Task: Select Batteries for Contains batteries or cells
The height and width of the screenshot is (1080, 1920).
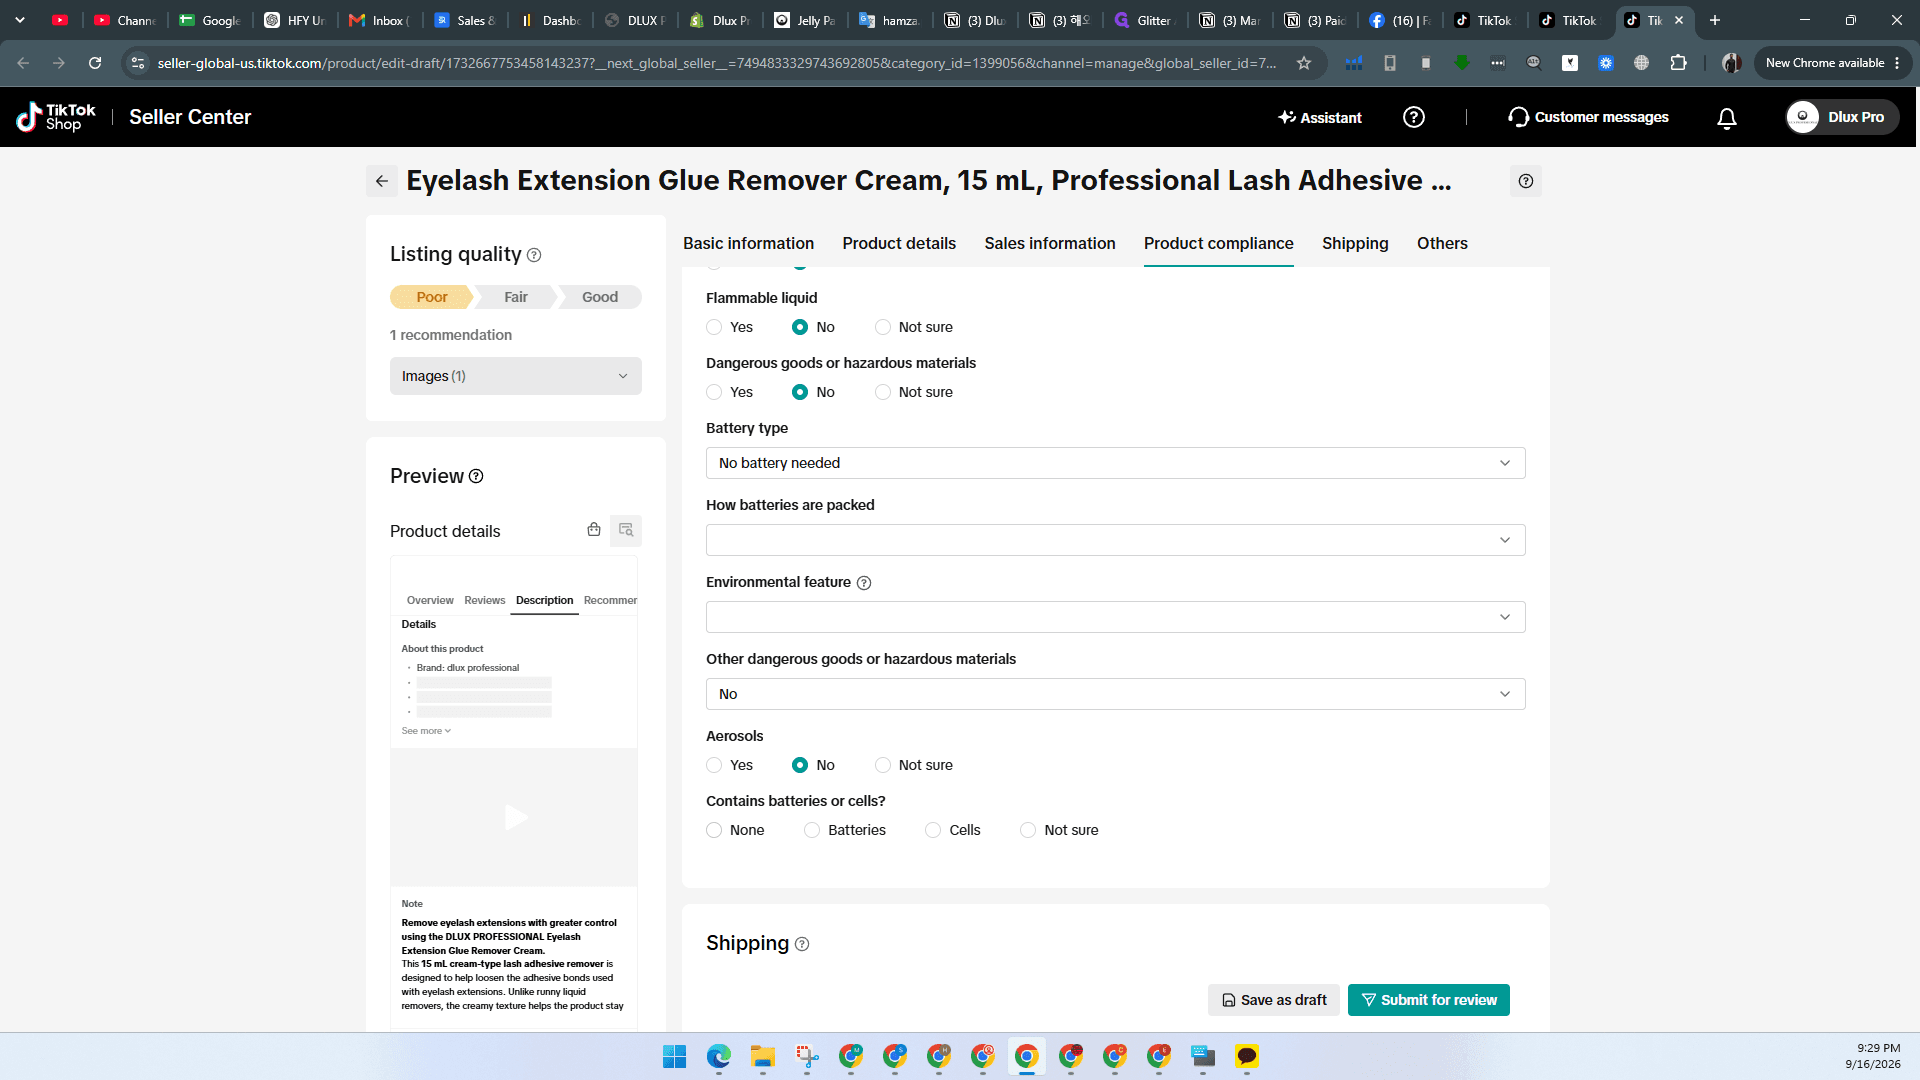Action: point(812,830)
